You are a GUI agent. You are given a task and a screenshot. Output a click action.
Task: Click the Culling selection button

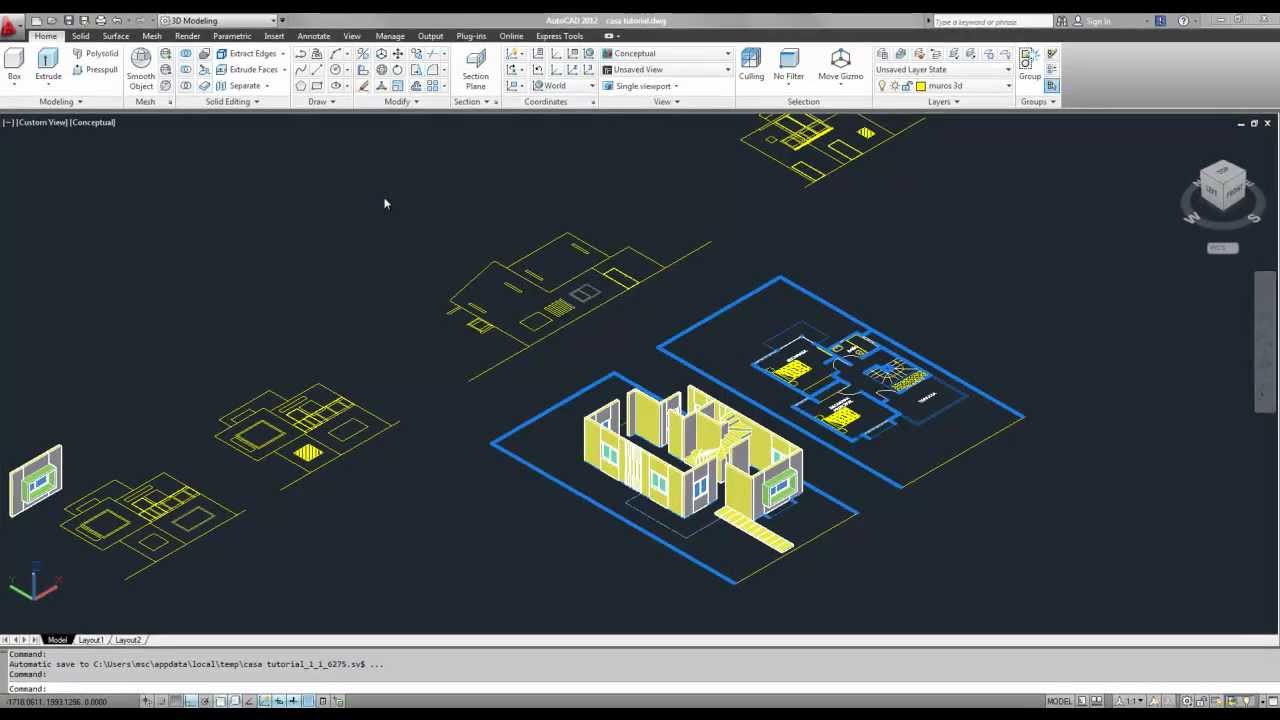(751, 65)
